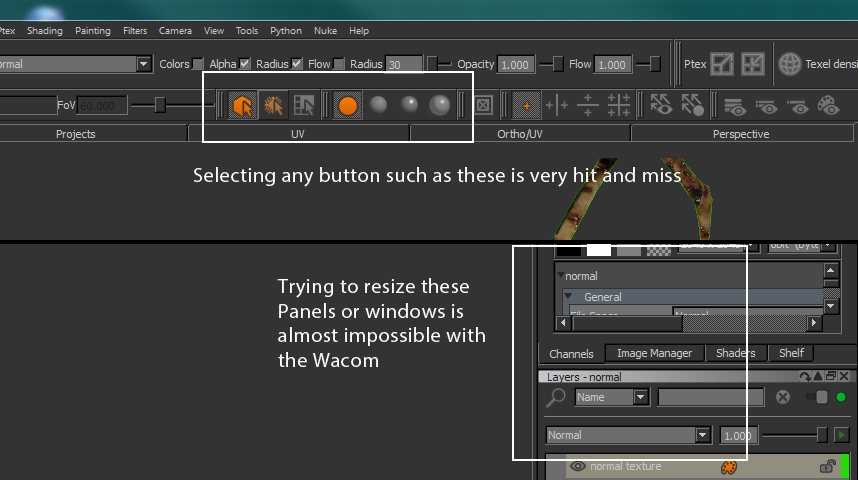Select the face selection mode icon

tap(304, 105)
